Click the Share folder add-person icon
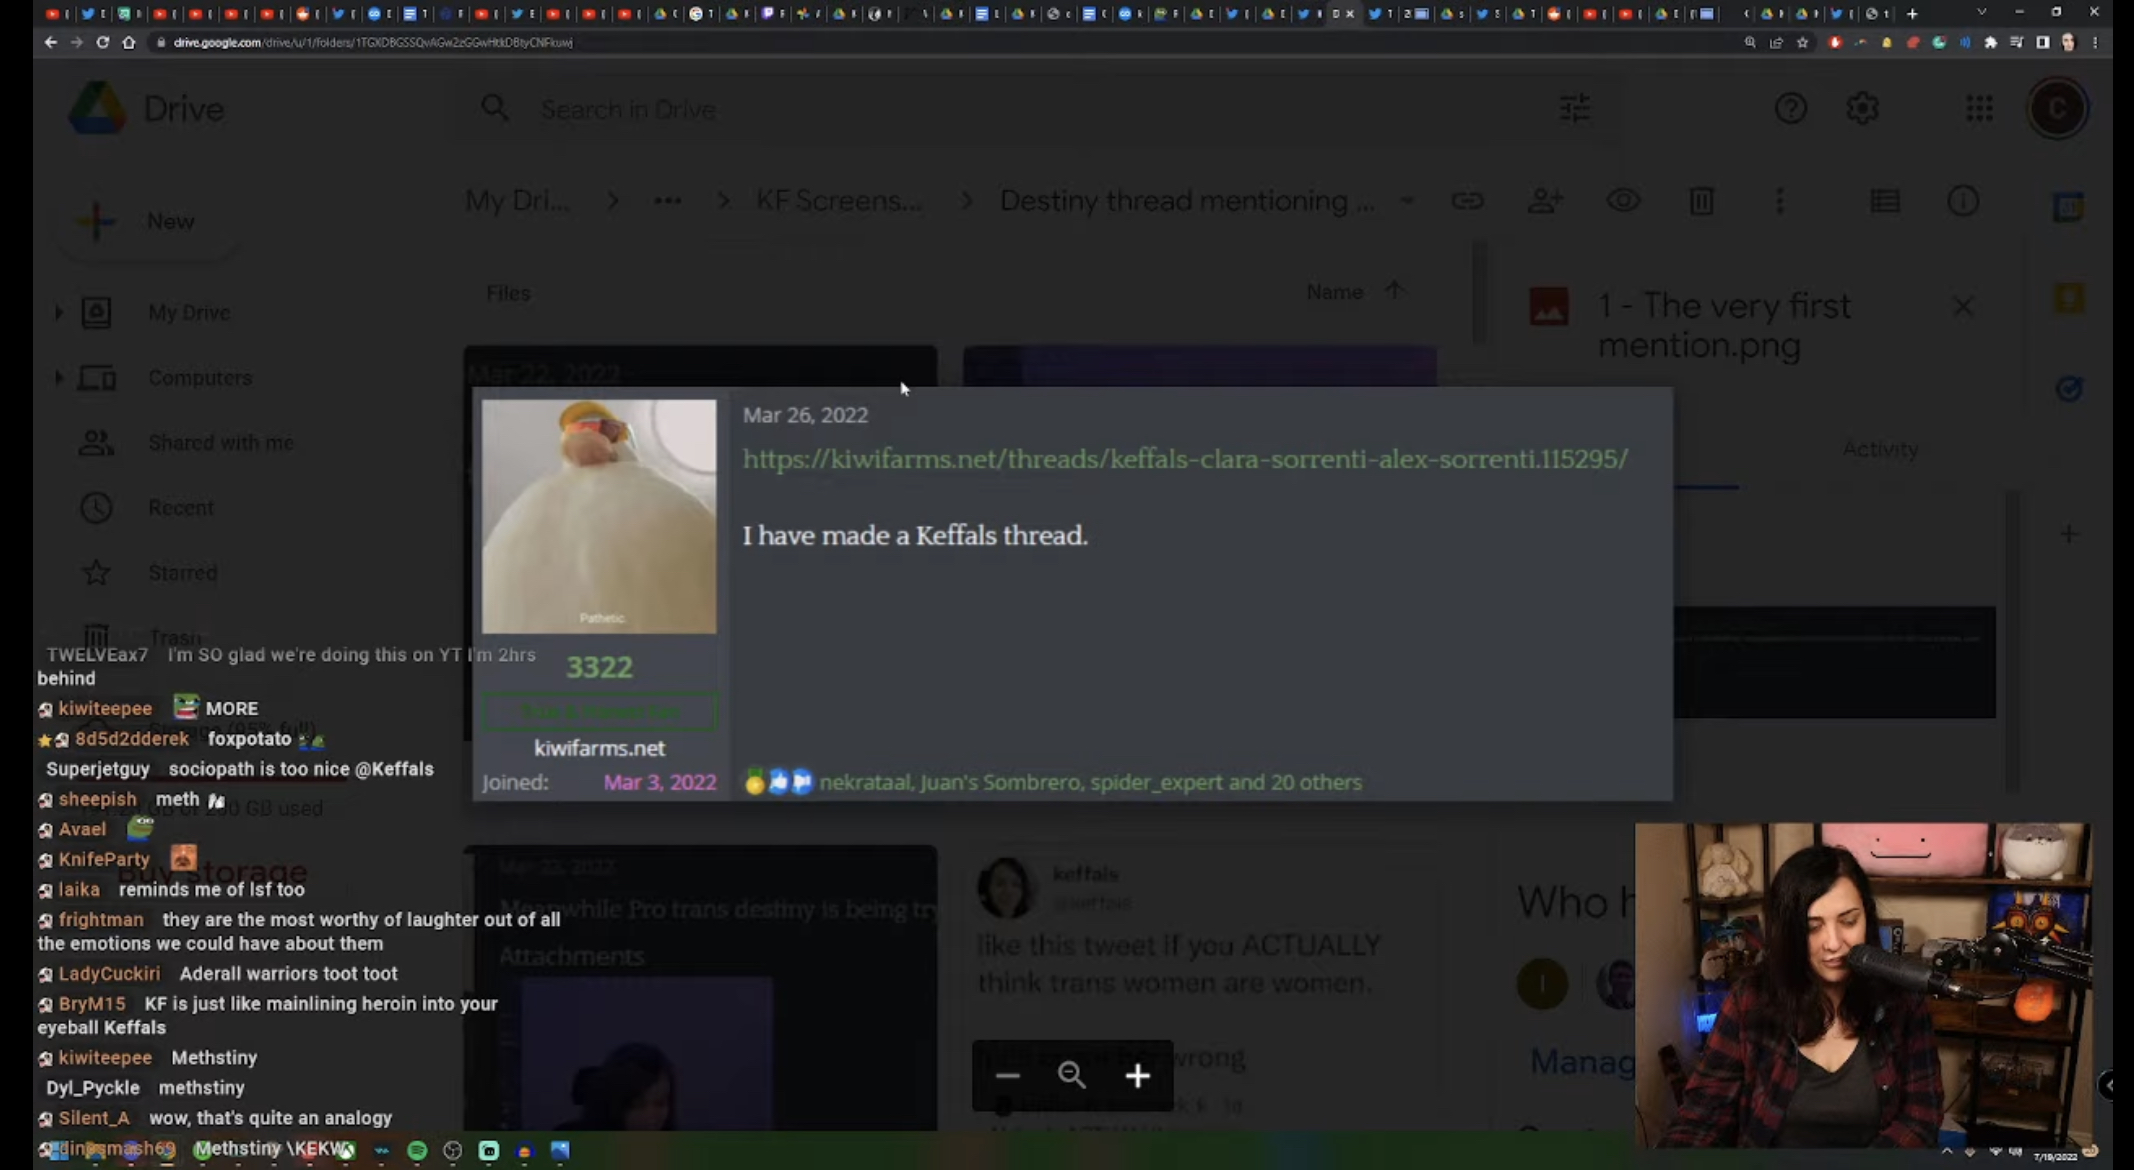This screenshot has height=1170, width=2134. 1545,201
